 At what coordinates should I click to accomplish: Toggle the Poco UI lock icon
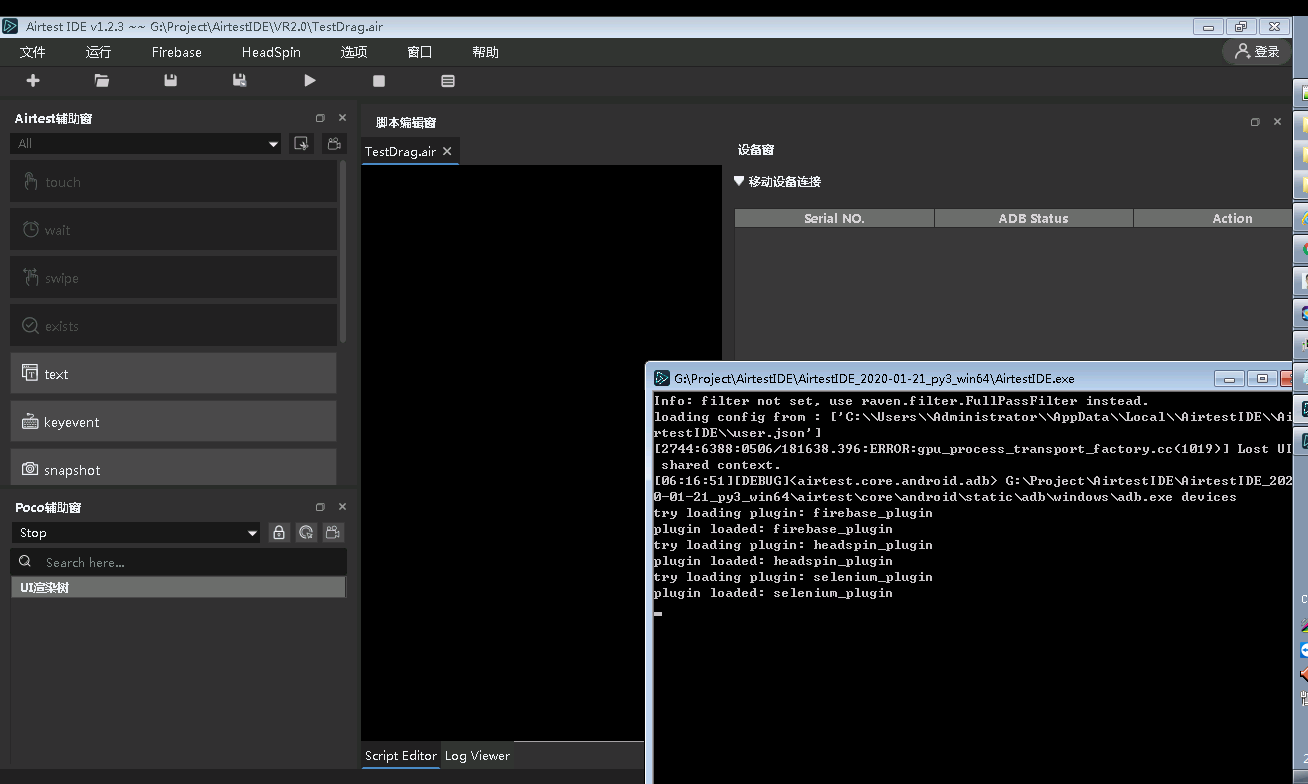tap(279, 533)
